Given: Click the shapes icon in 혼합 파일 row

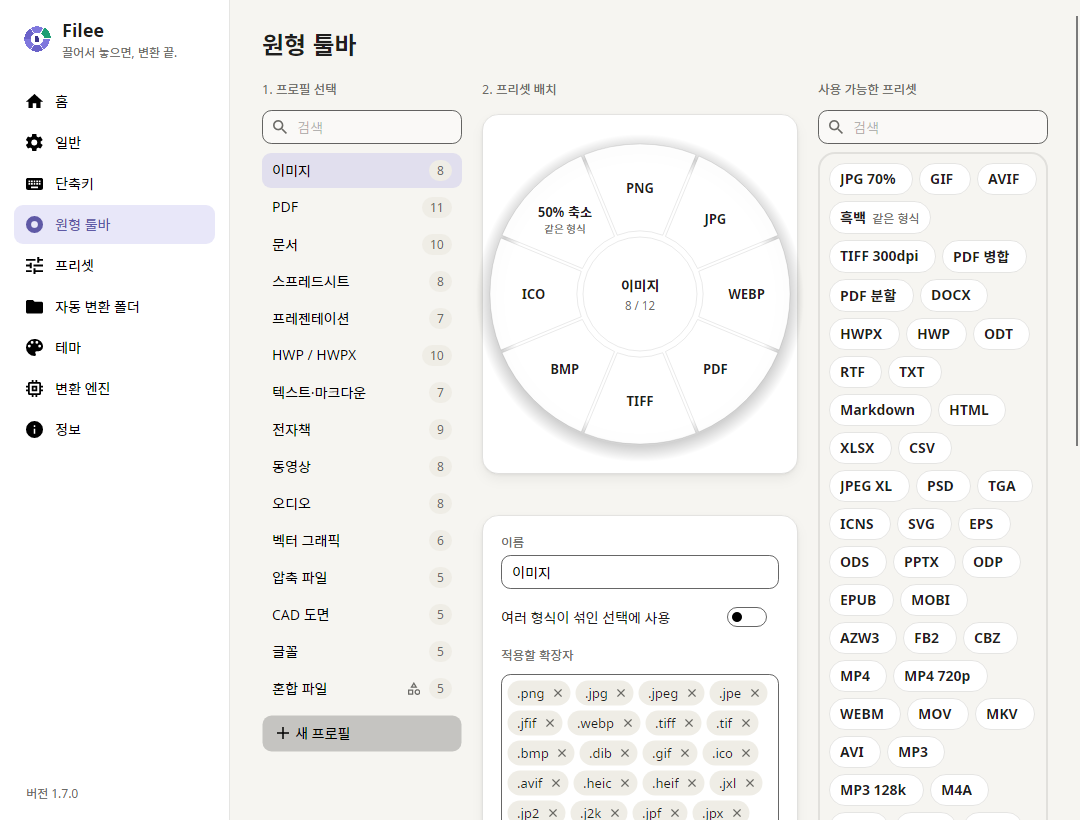Looking at the screenshot, I should coord(414,688).
